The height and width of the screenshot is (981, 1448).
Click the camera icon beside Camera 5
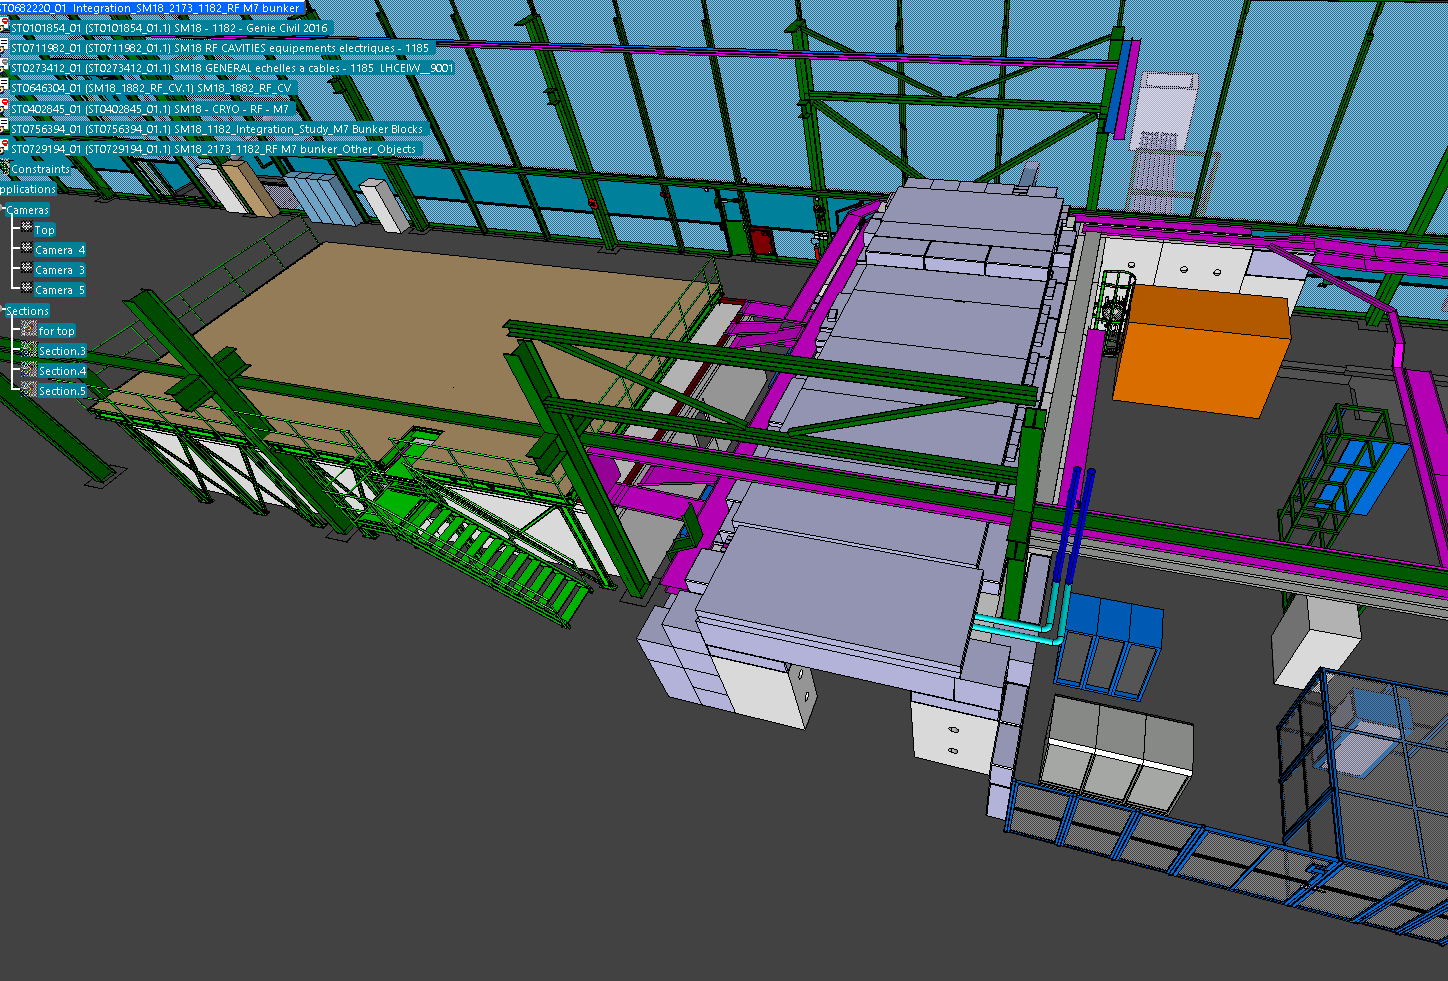tap(27, 289)
